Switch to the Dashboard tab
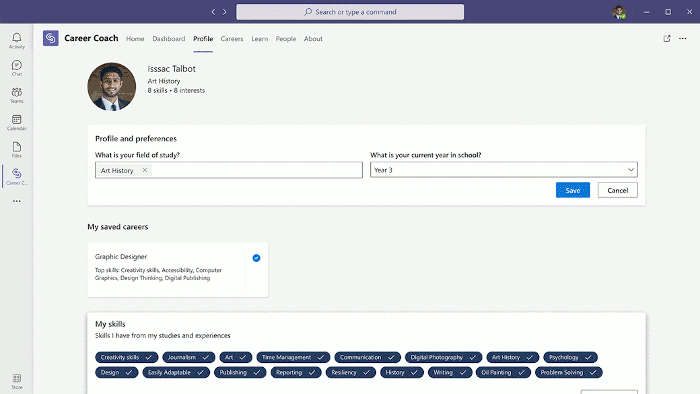The width and height of the screenshot is (700, 394). pyautogui.click(x=168, y=39)
